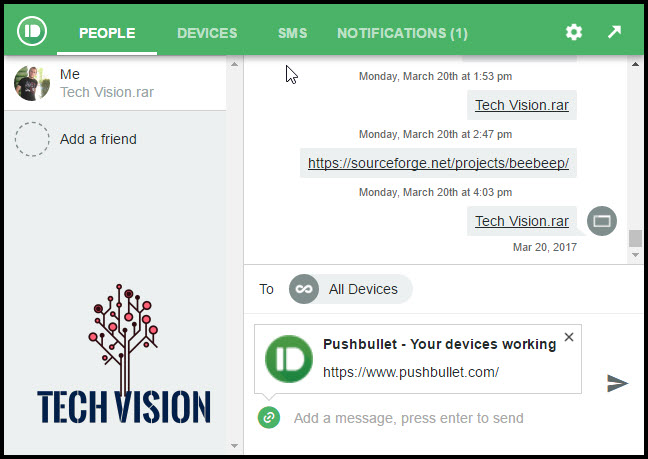
Task: Click people list scroll down arrow
Action: coord(234,445)
